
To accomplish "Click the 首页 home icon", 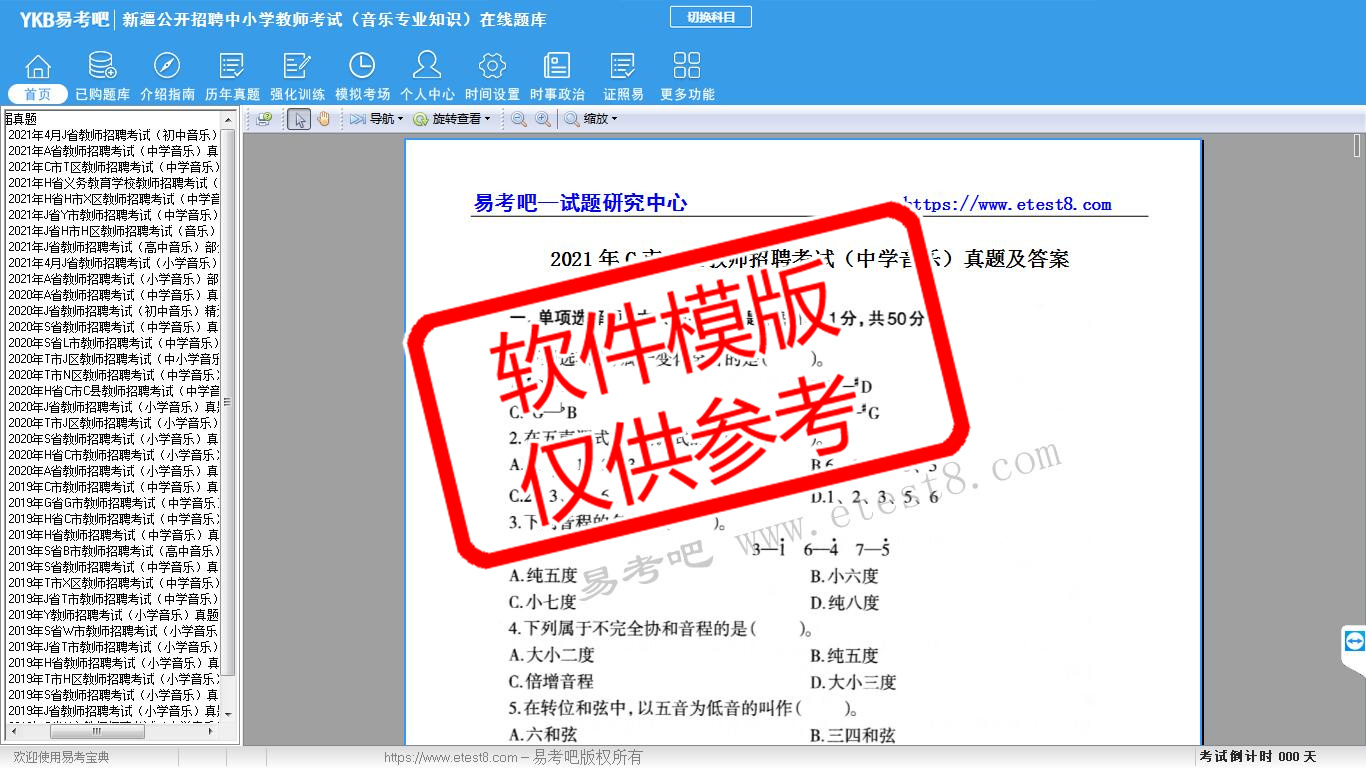I will tap(38, 77).
